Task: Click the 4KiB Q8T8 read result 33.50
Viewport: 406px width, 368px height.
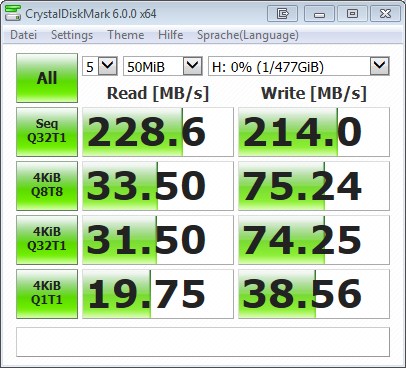Action: tap(158, 186)
